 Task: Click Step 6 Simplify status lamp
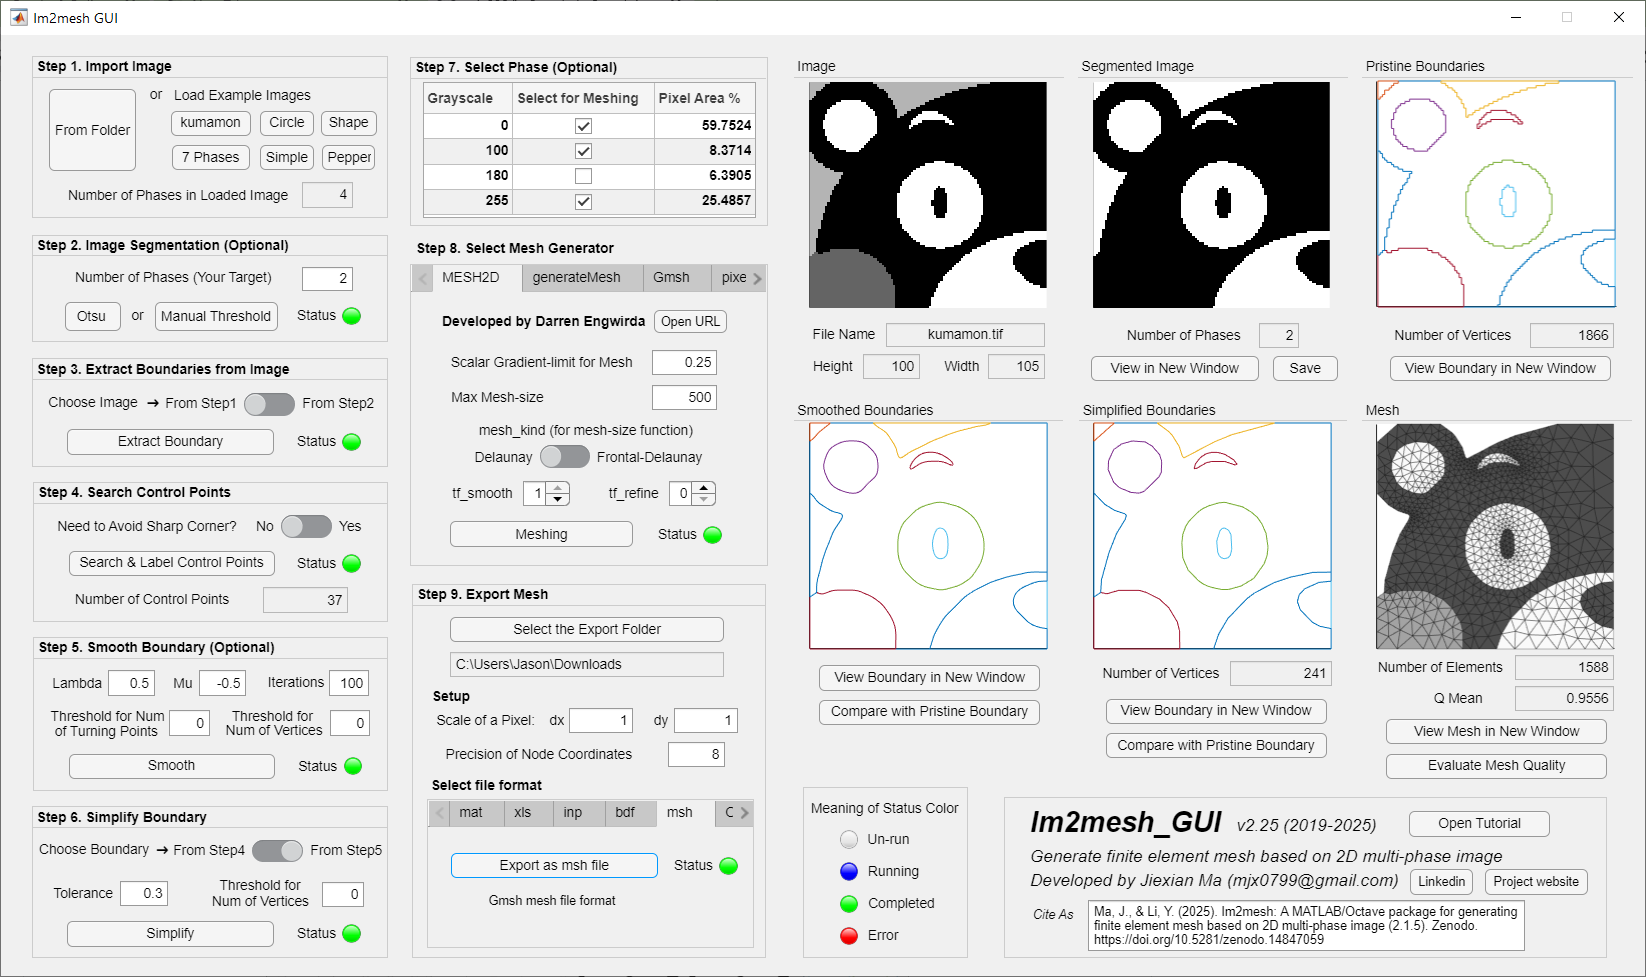[351, 934]
